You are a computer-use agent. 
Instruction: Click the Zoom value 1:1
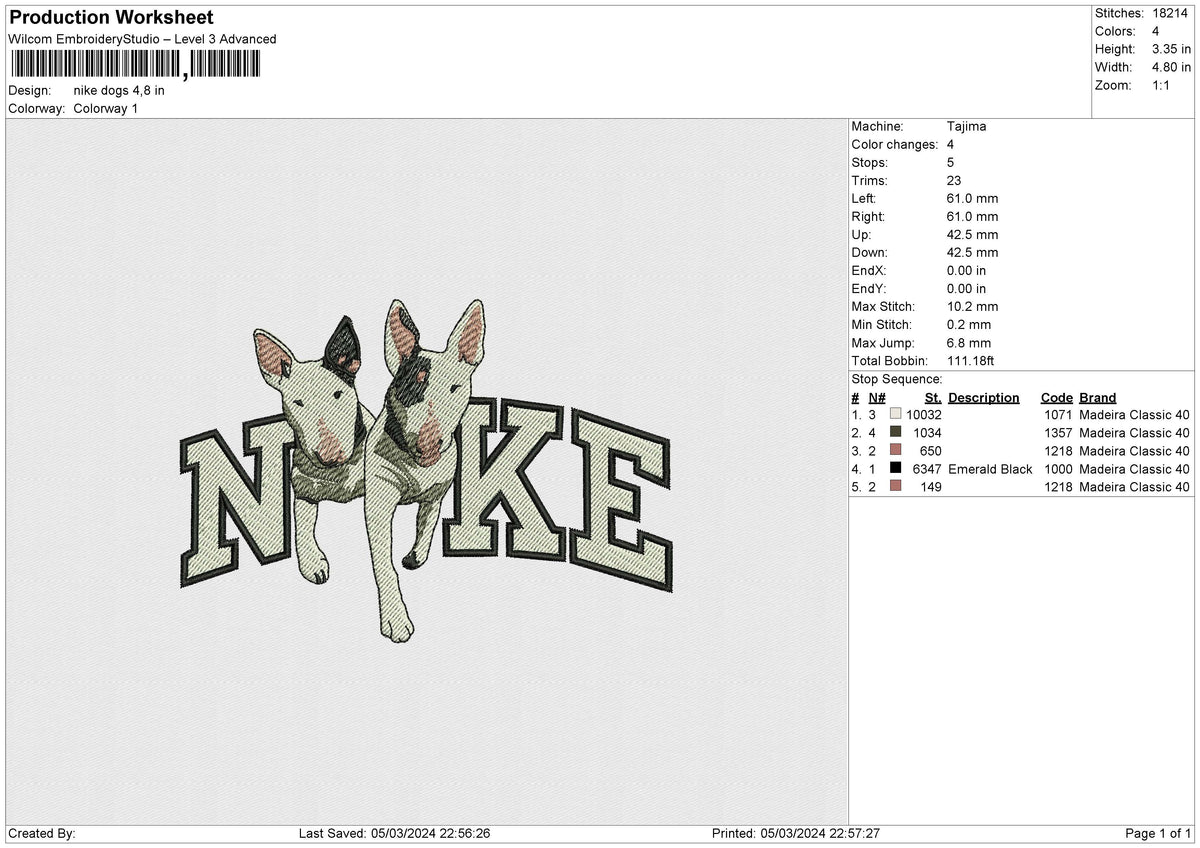point(1163,85)
